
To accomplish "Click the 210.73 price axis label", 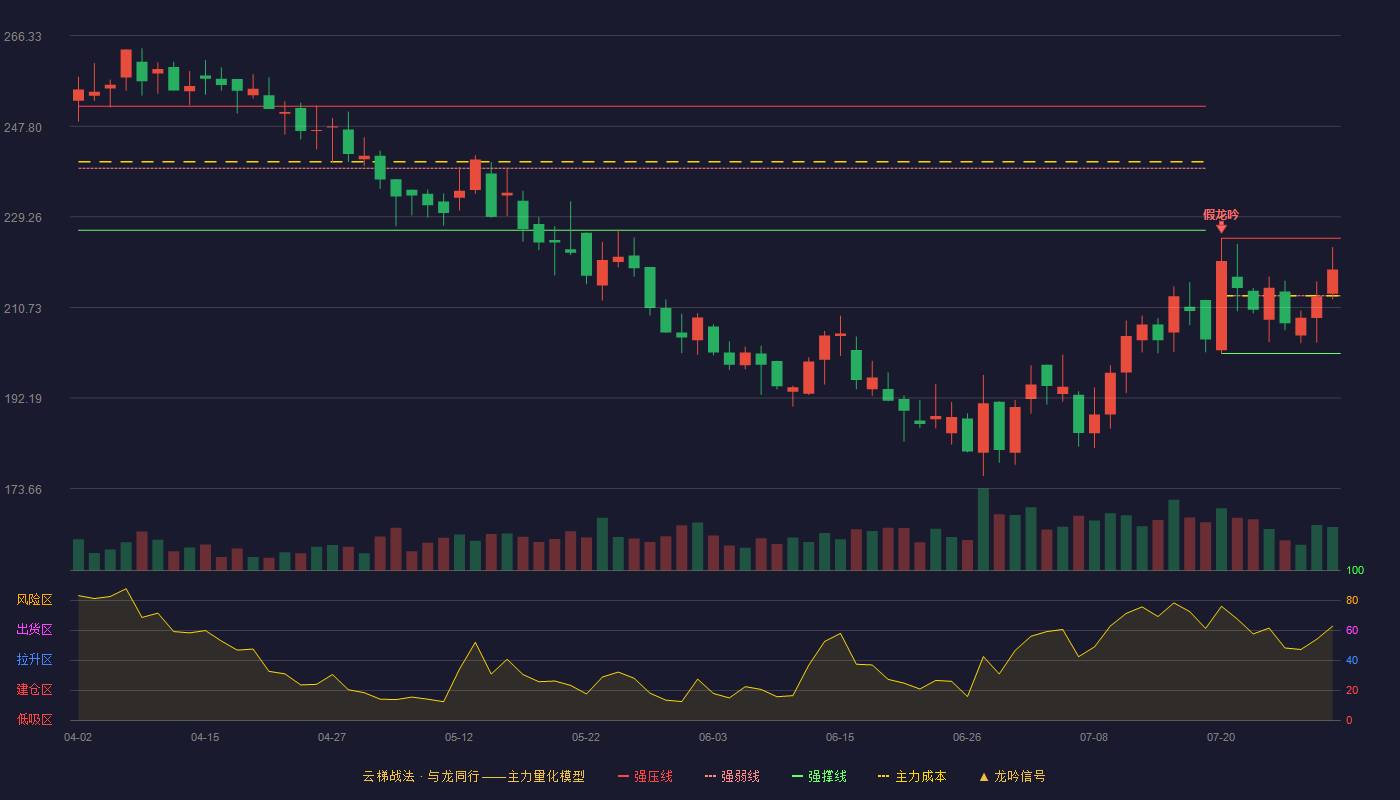I will (23, 308).
